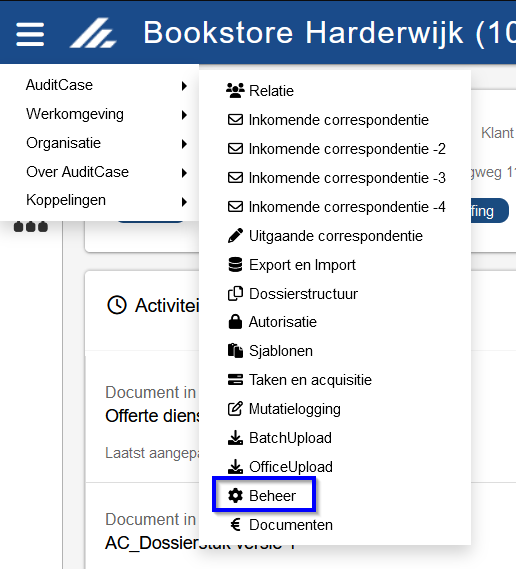The image size is (516, 569).
Task: Open the AC_Dossierstuk document link
Action: (x=200, y=543)
